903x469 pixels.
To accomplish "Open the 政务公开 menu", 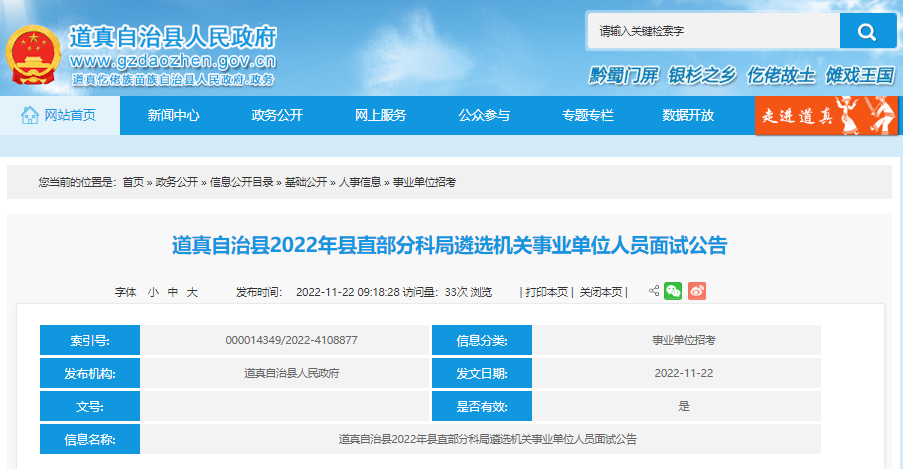I will [x=277, y=115].
